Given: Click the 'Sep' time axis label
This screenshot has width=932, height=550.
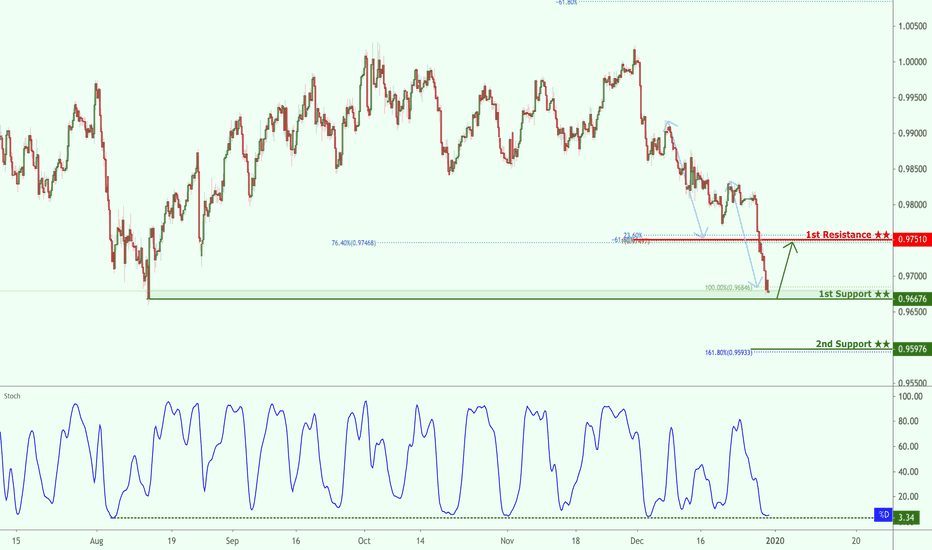Looking at the screenshot, I should point(232,541).
